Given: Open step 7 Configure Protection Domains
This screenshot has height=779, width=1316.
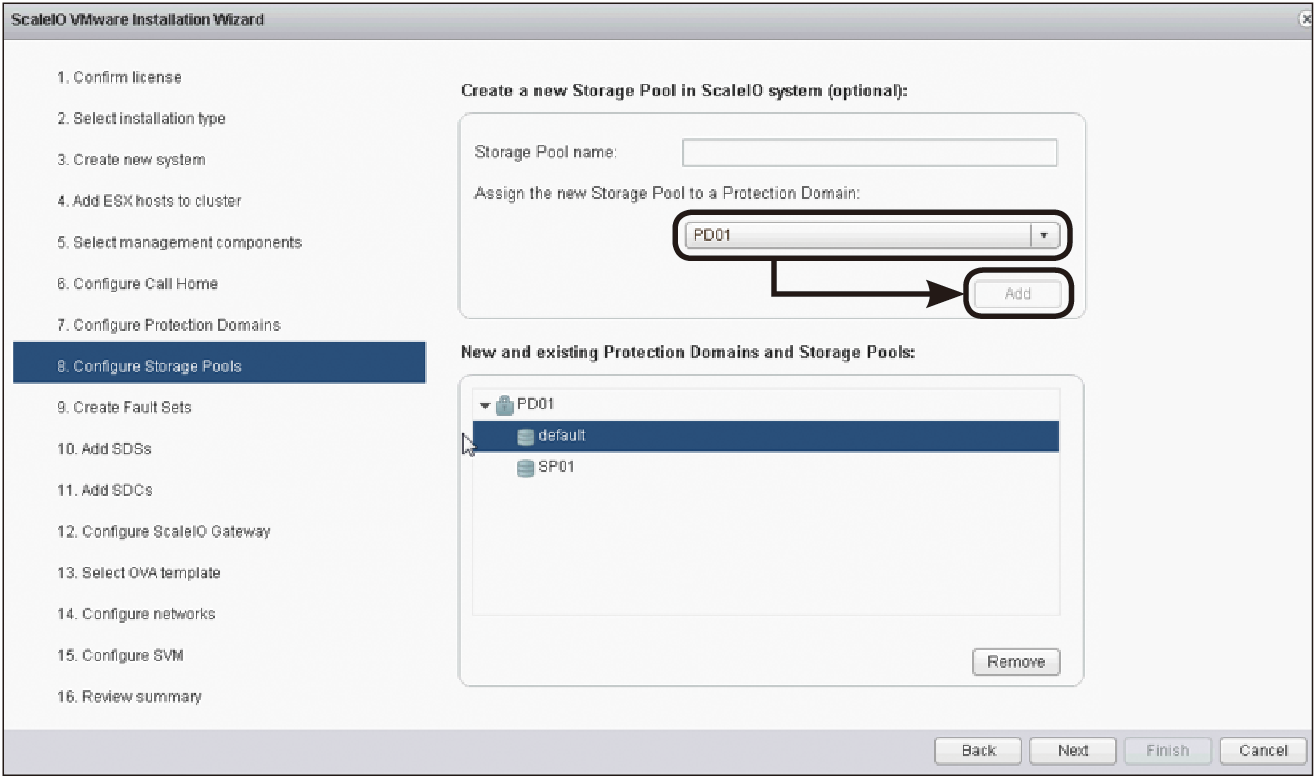Looking at the screenshot, I should point(168,325).
